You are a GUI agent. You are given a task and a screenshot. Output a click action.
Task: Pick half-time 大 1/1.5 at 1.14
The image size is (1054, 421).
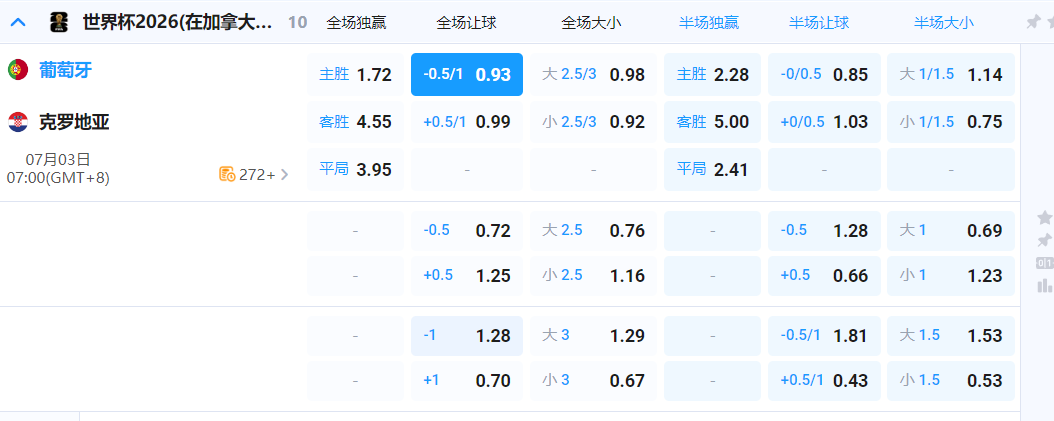pos(951,75)
